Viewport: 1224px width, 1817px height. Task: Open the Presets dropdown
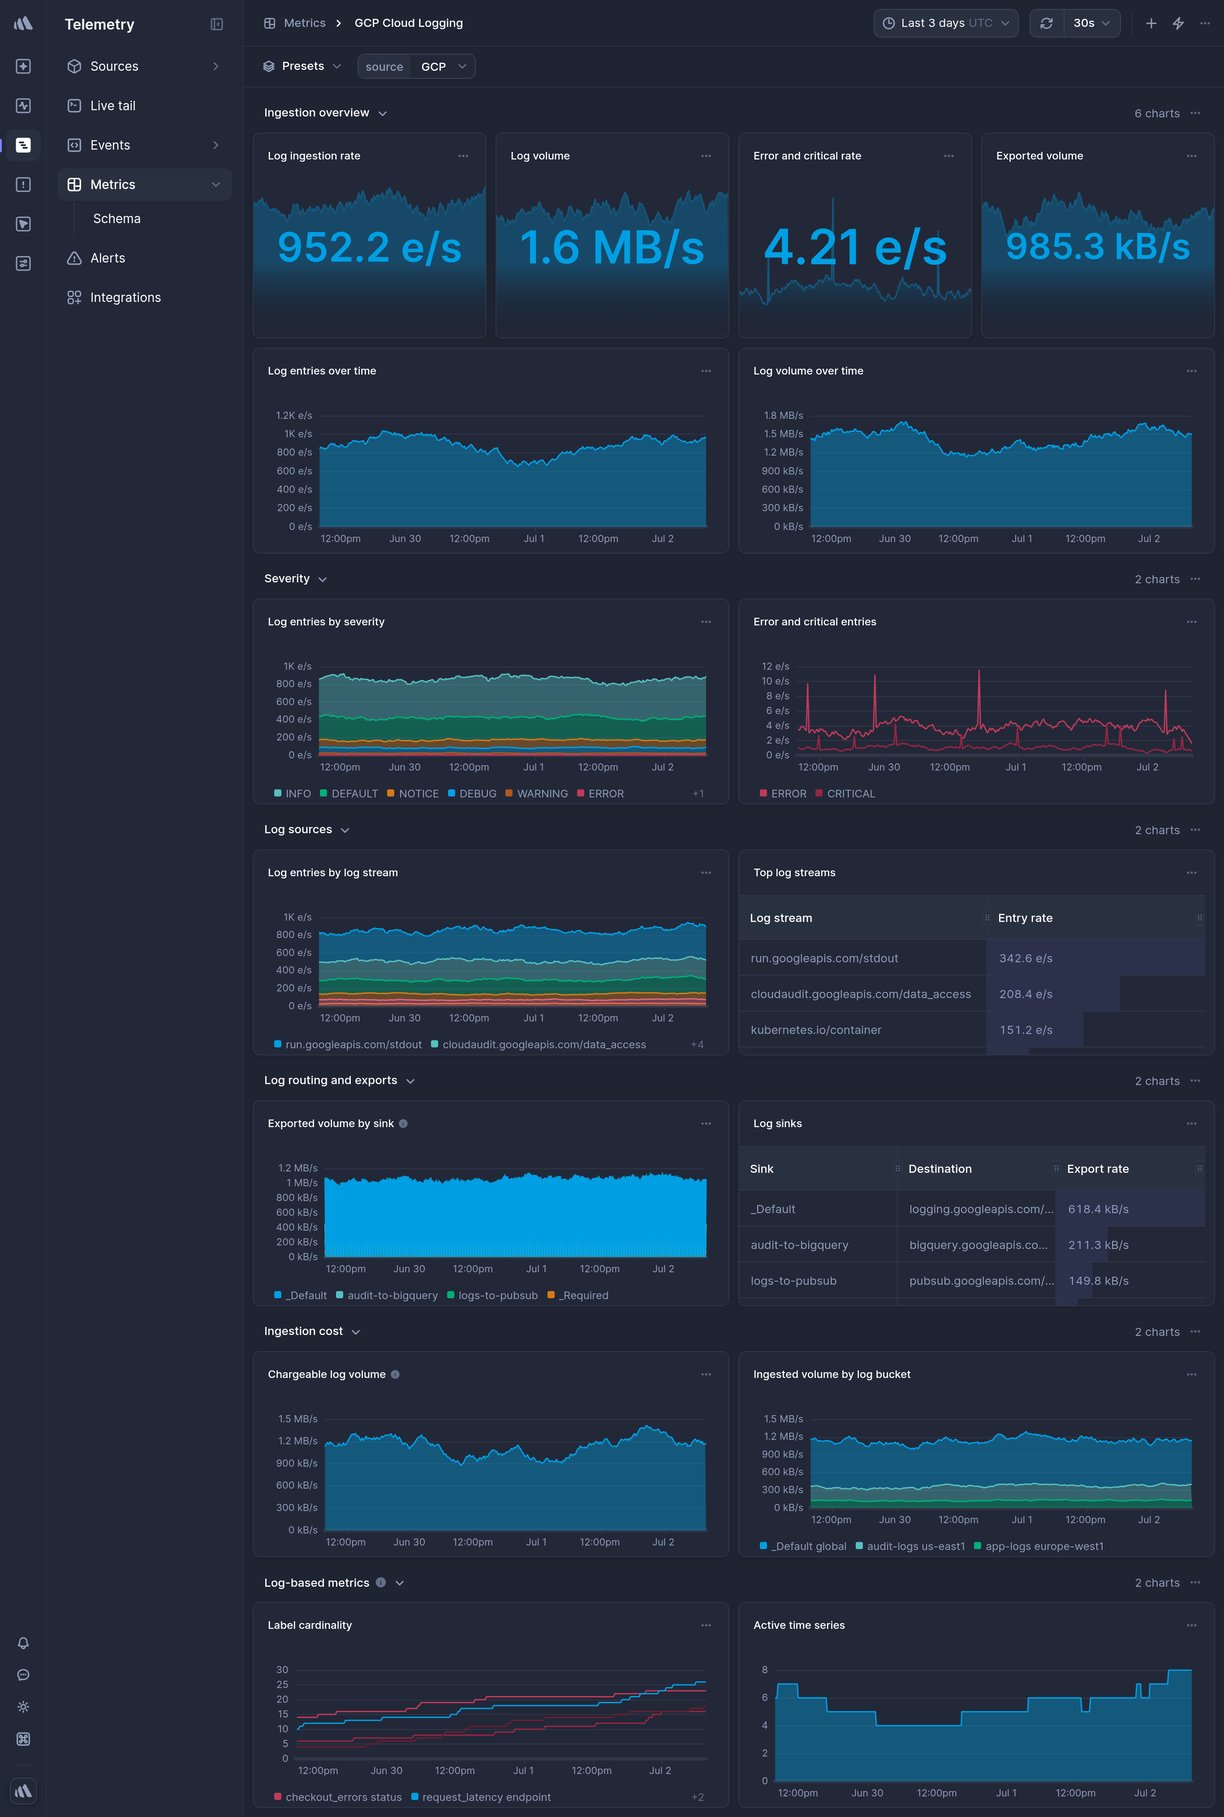coord(302,66)
